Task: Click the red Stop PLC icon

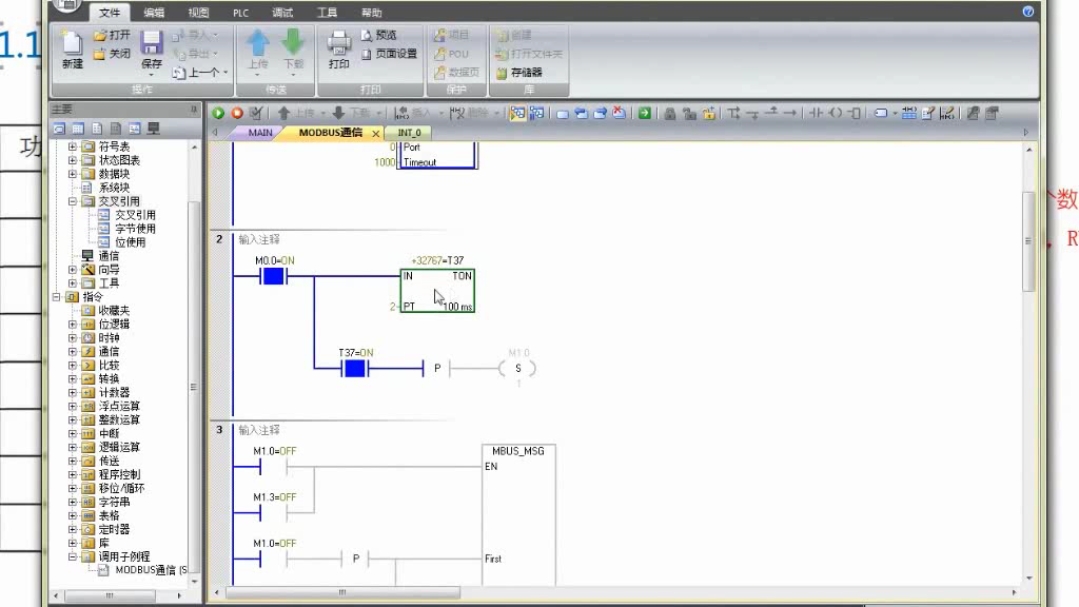Action: pos(237,113)
